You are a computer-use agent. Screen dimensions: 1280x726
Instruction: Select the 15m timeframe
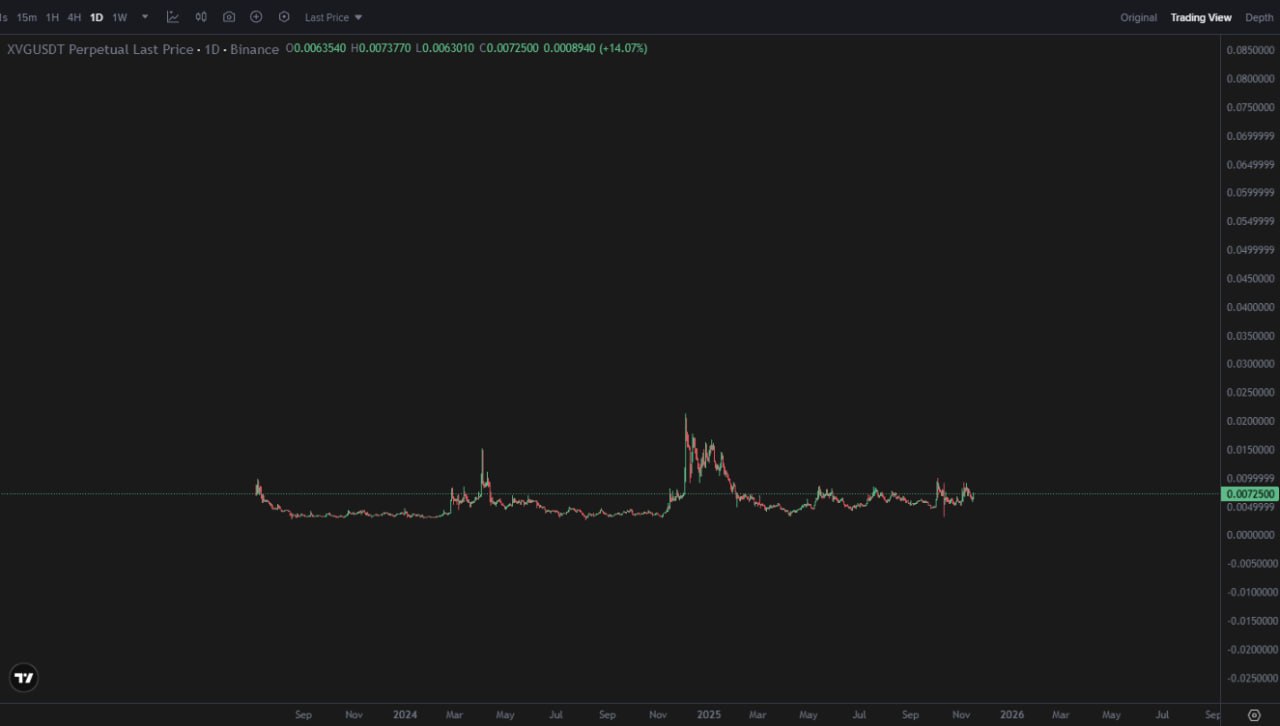(x=27, y=17)
